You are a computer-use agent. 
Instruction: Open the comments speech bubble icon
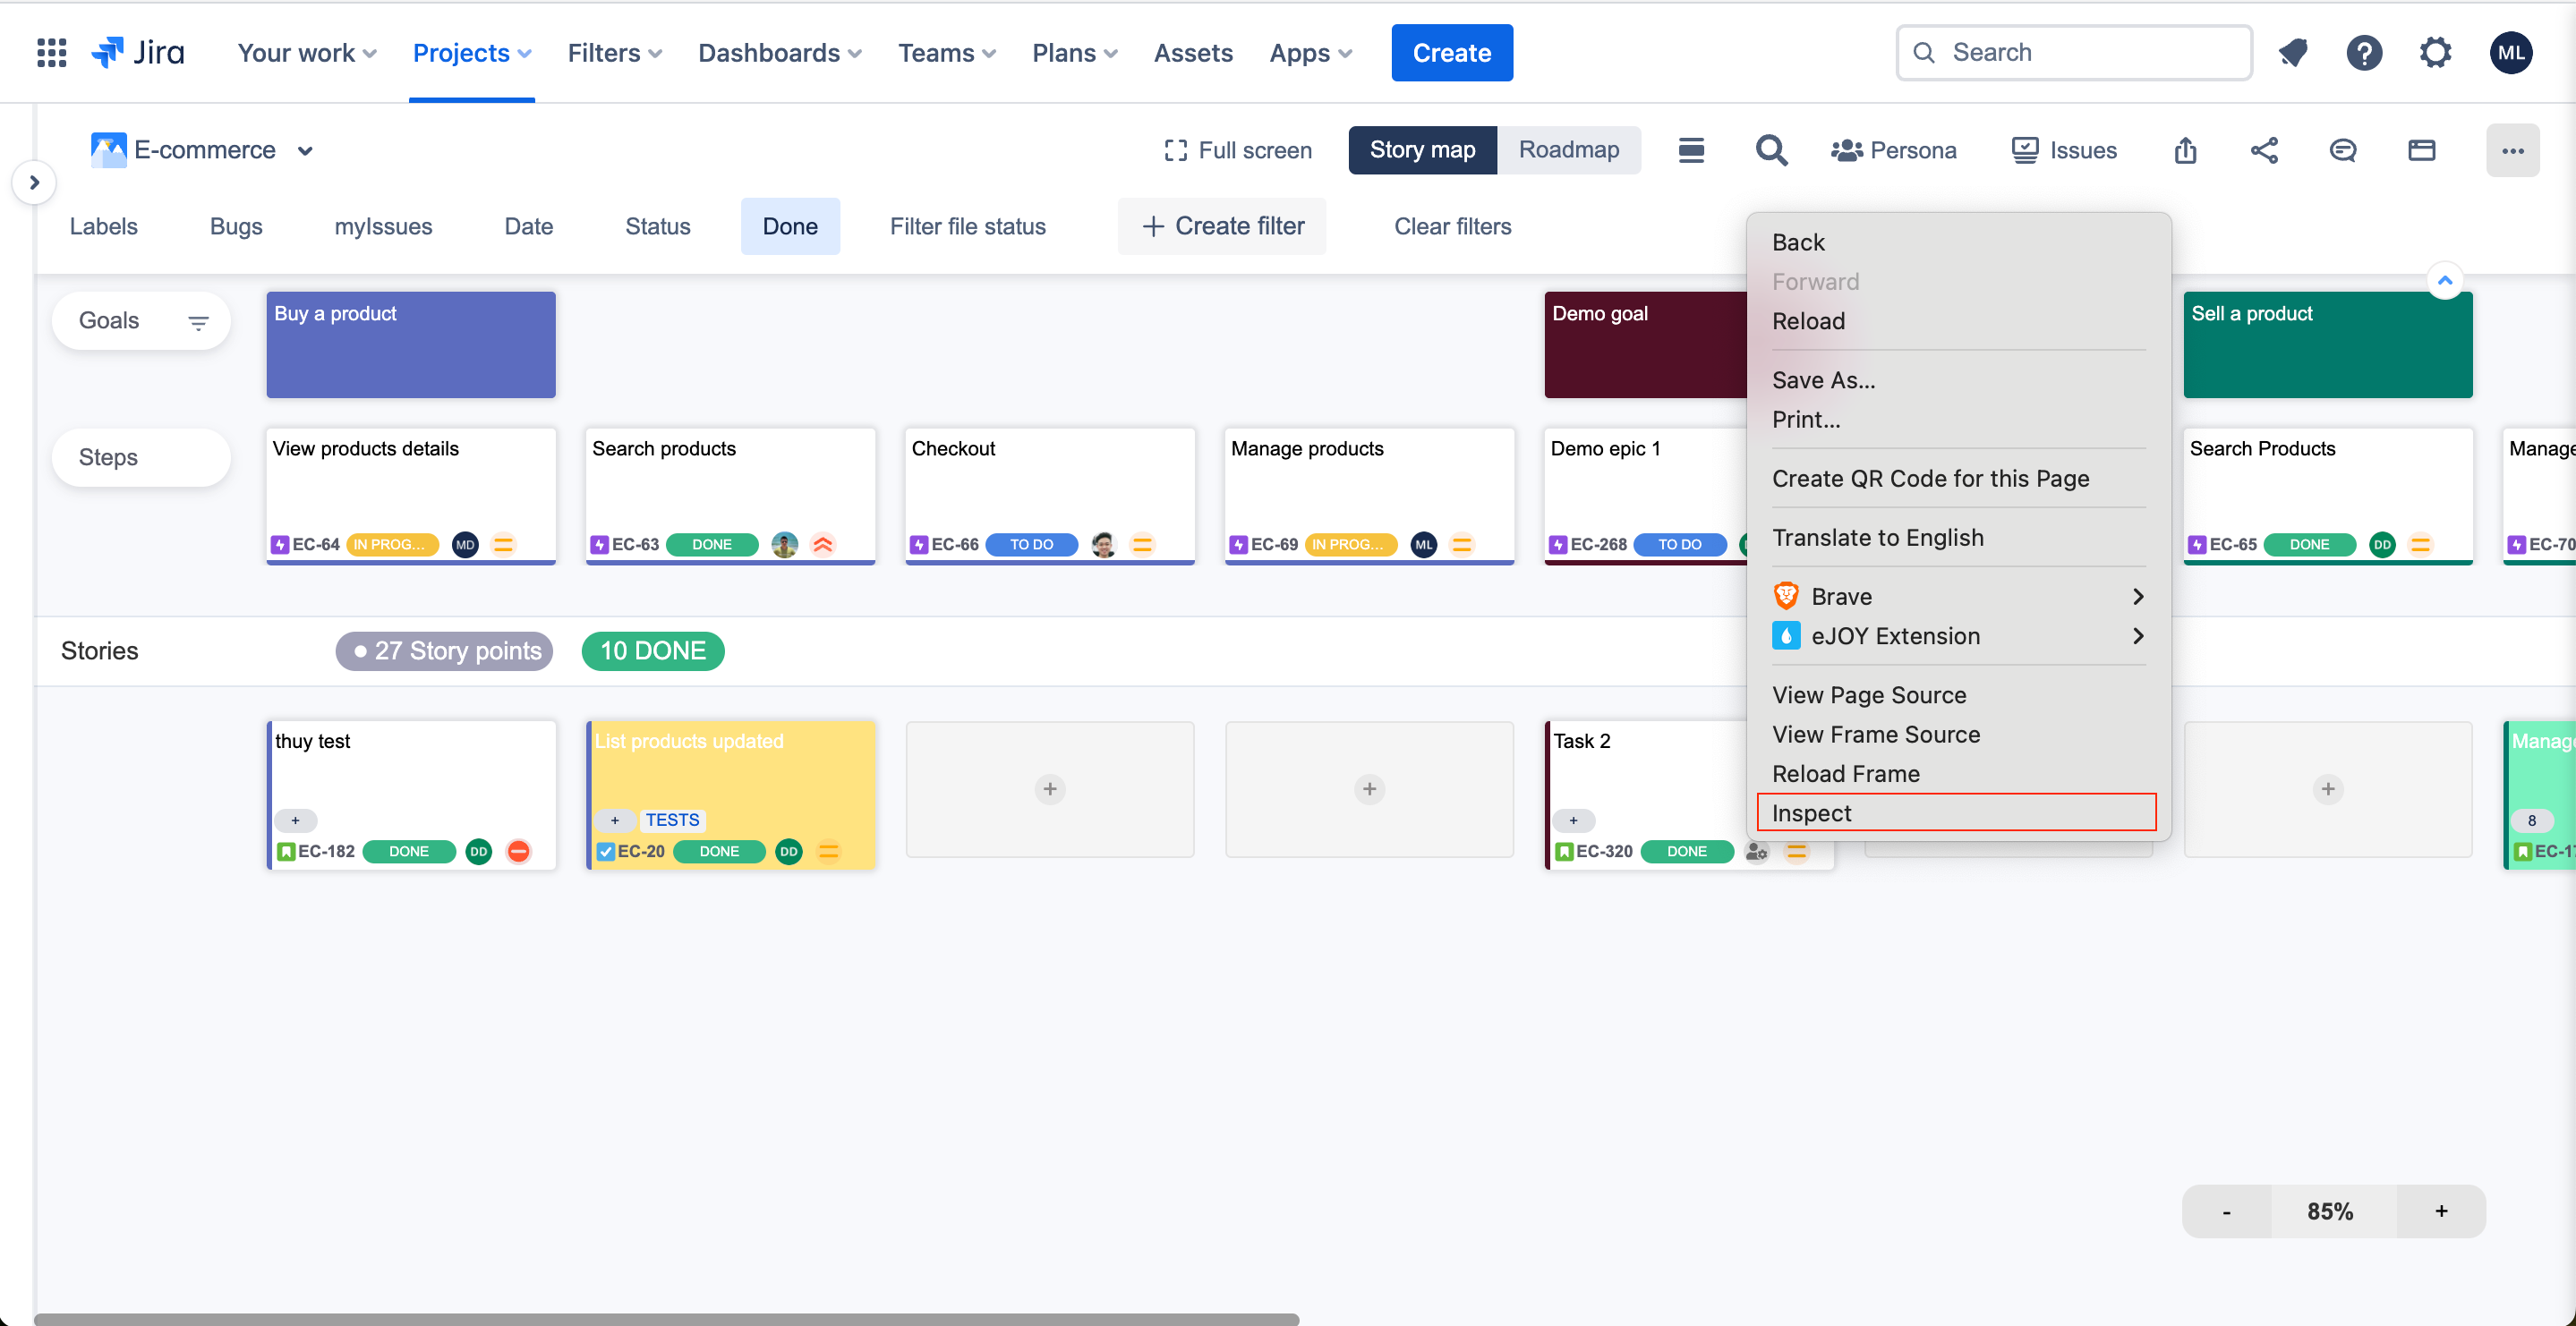click(x=2342, y=150)
